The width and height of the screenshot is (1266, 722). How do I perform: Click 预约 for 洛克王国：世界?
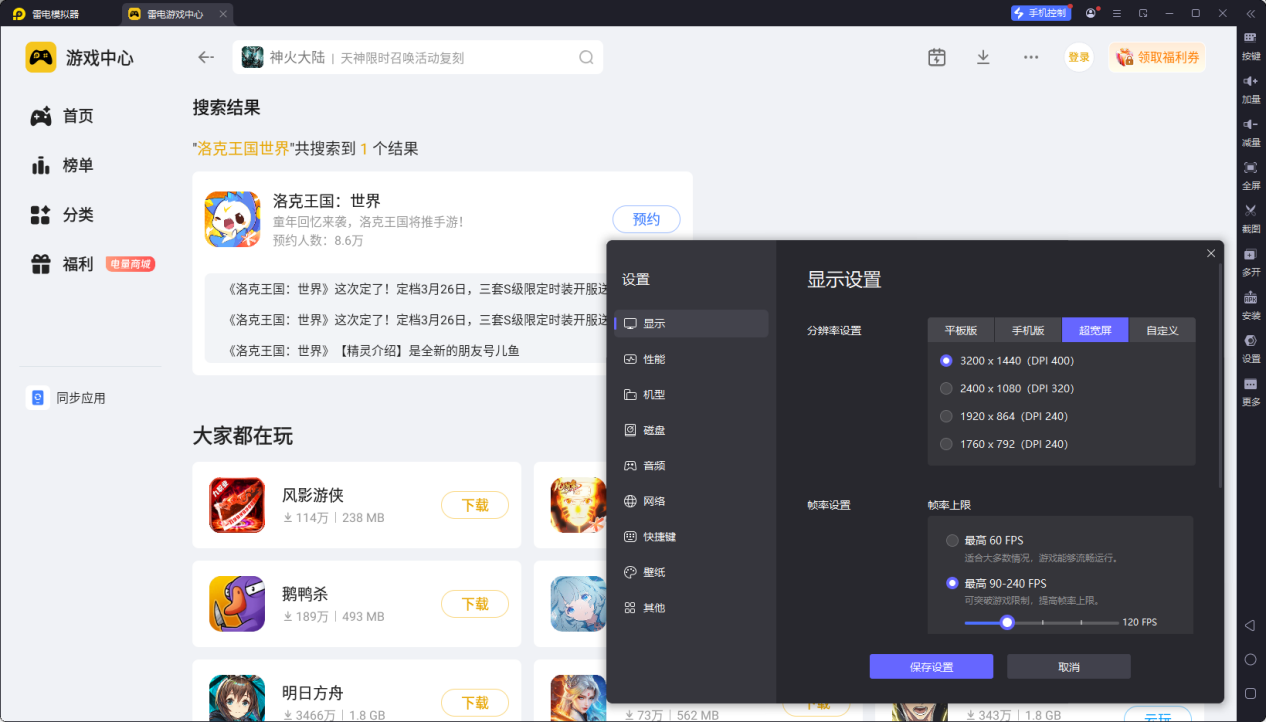point(646,218)
